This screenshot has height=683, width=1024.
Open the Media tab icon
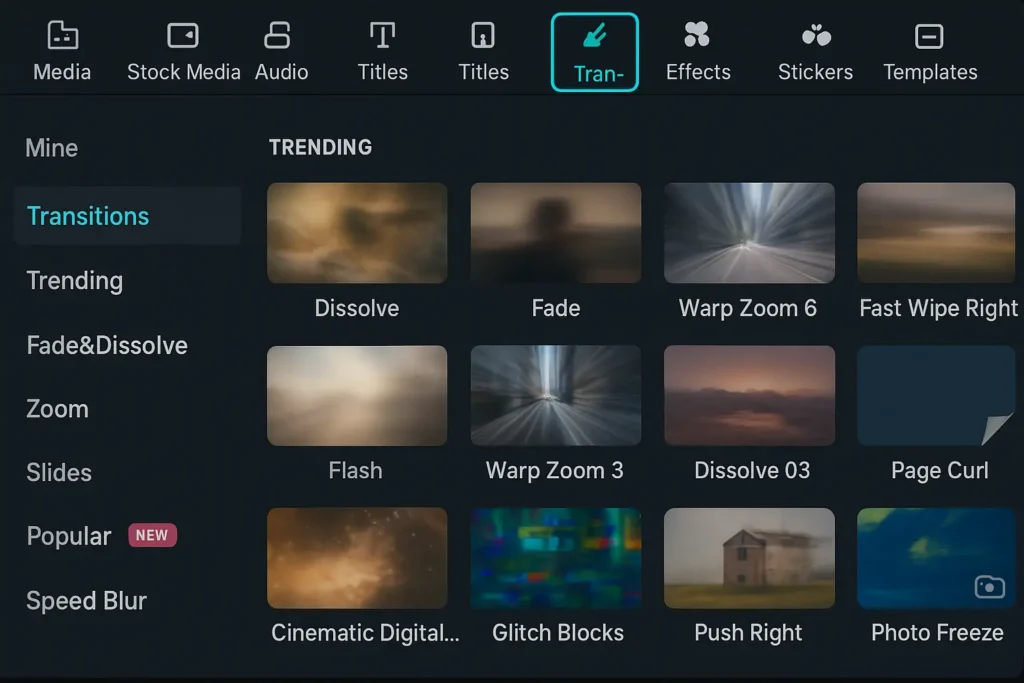pos(62,37)
